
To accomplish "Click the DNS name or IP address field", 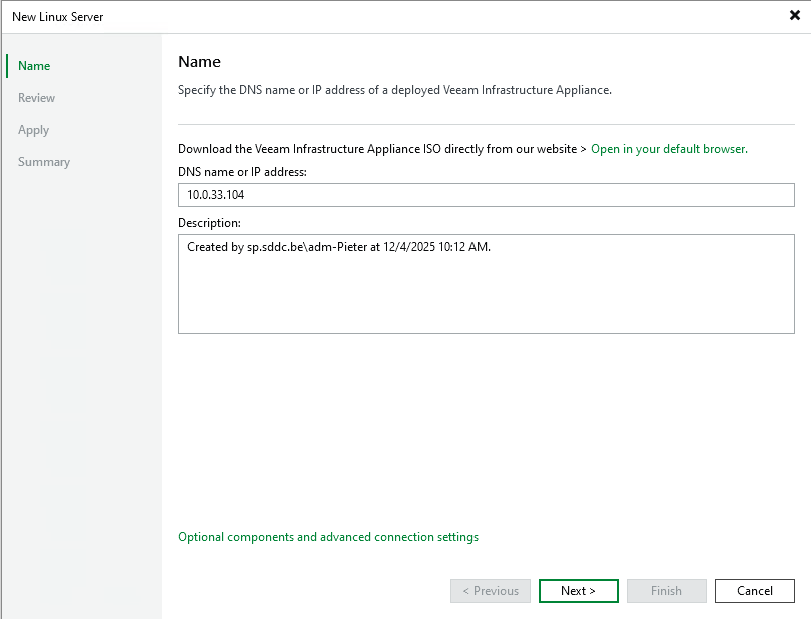I will click(486, 195).
